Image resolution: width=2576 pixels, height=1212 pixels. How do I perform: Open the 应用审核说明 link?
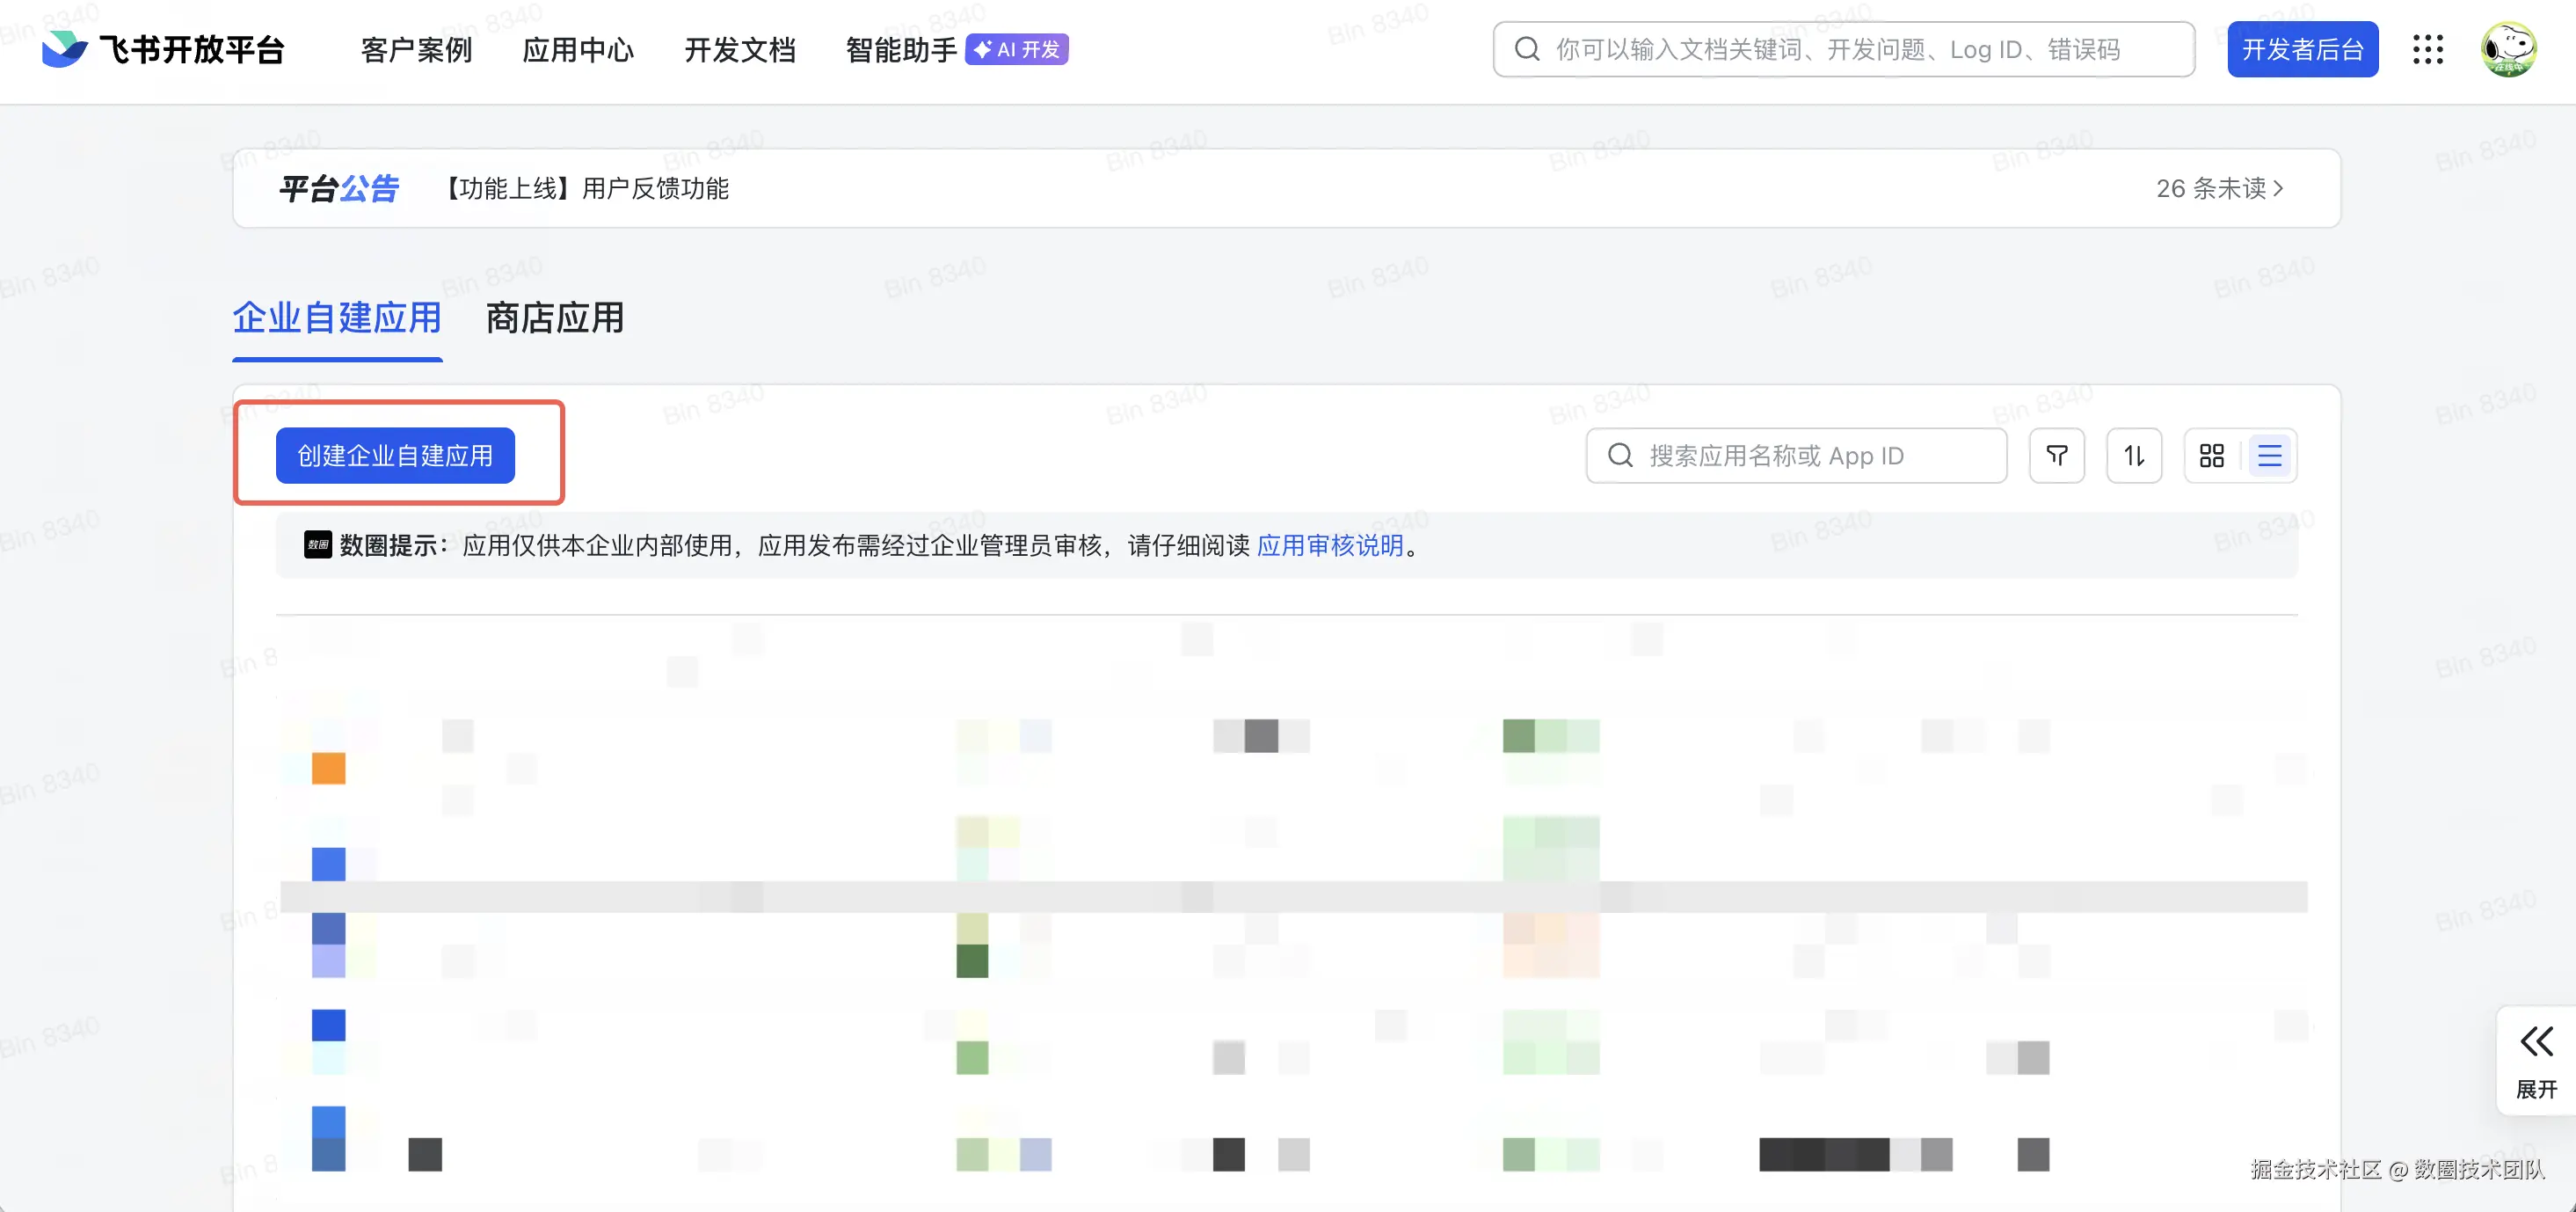(1329, 545)
